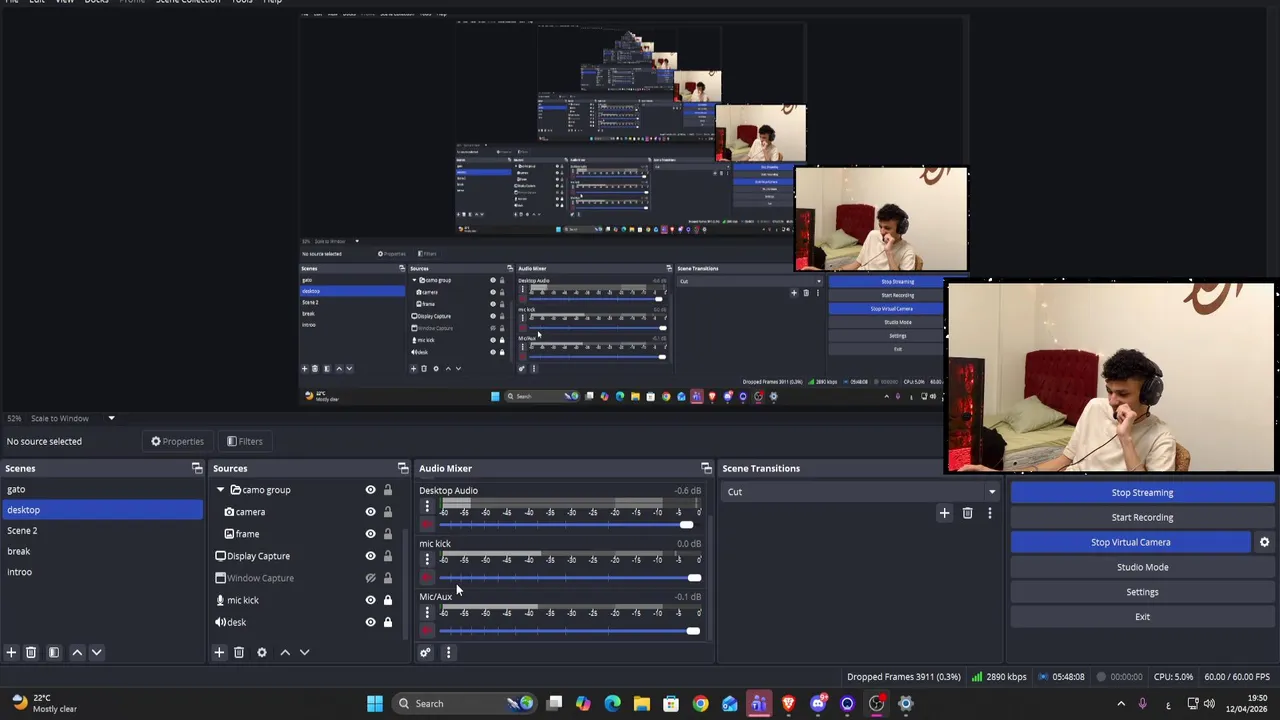Open Discord from taskbar

click(x=818, y=703)
